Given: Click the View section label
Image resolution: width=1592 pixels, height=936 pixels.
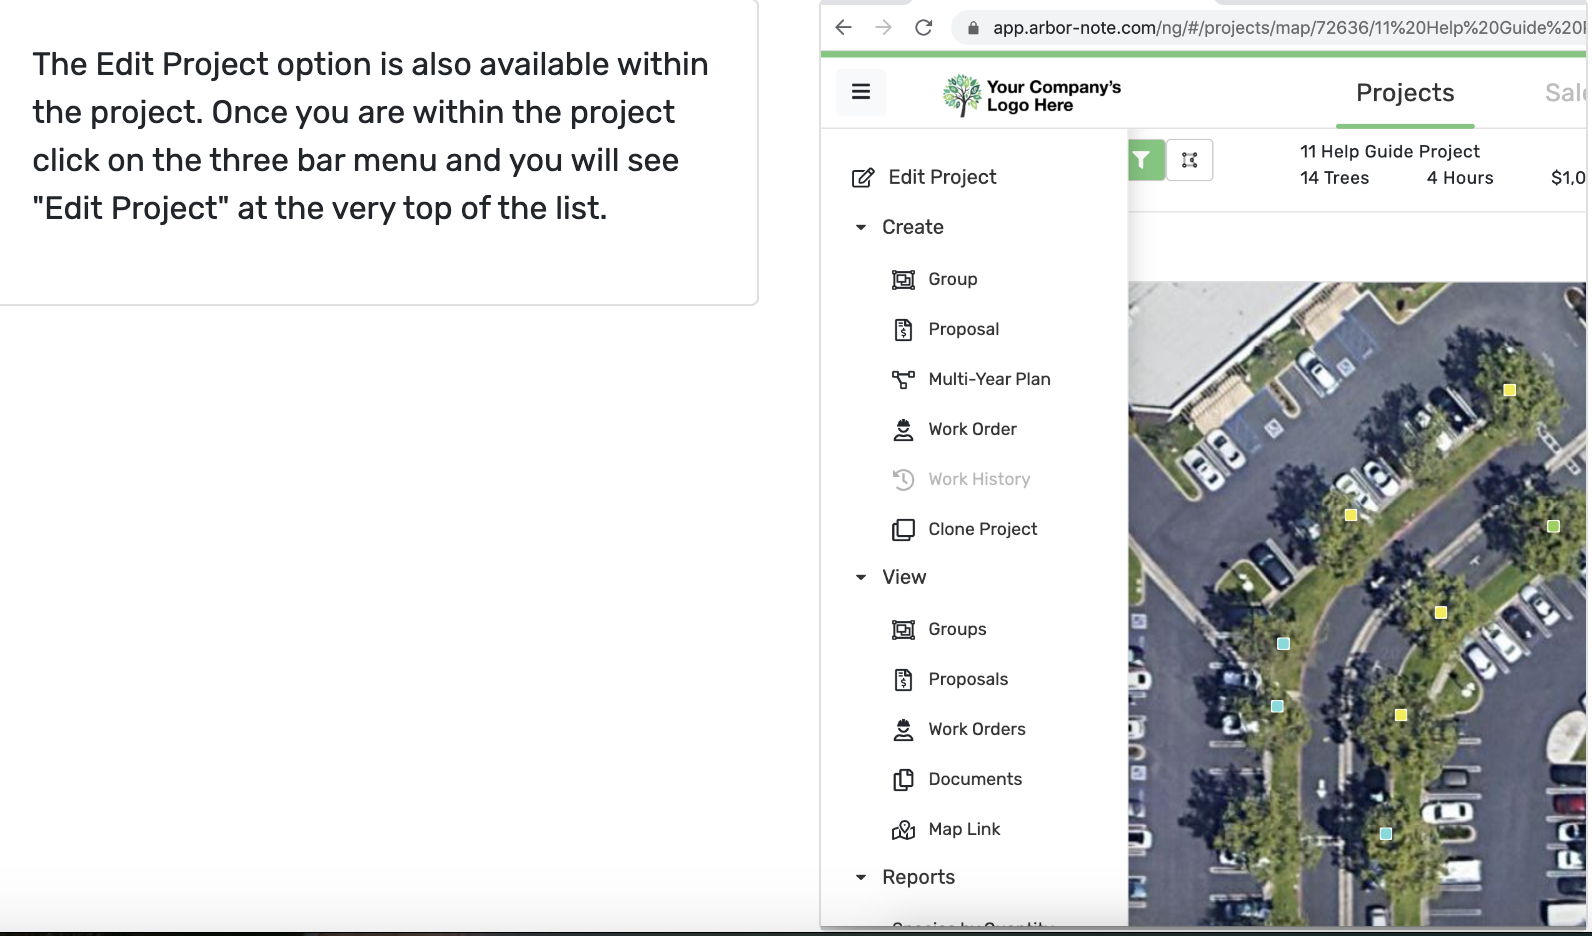Looking at the screenshot, I should 904,578.
